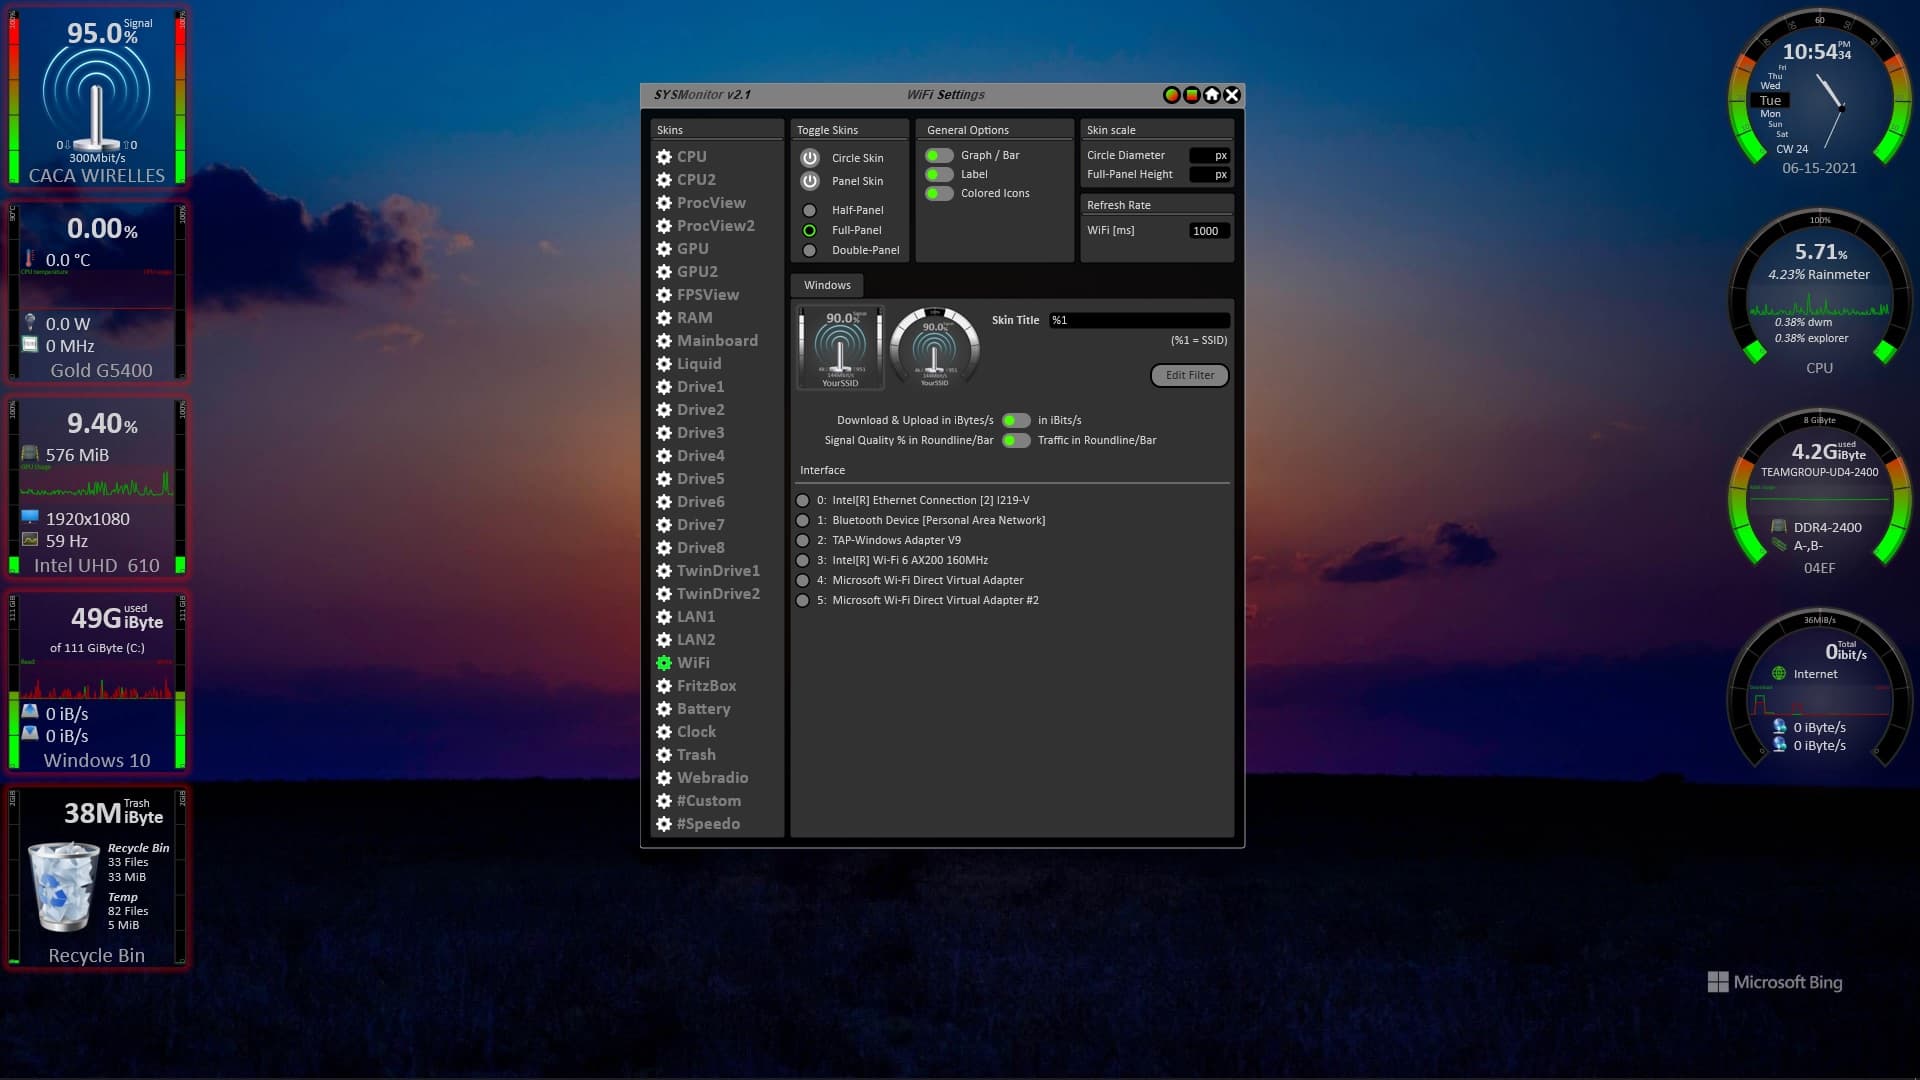Screen dimensions: 1920x1080
Task: Open the FPSView skin settings gear
Action: pyautogui.click(x=664, y=295)
